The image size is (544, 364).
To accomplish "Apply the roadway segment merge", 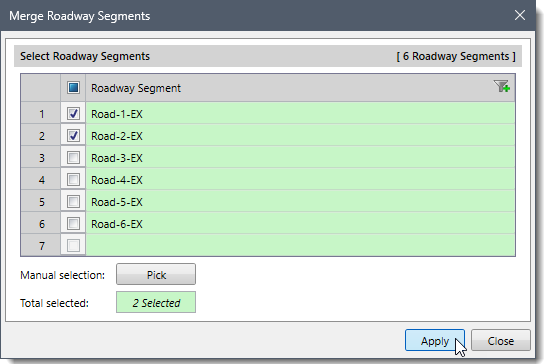I will click(435, 340).
